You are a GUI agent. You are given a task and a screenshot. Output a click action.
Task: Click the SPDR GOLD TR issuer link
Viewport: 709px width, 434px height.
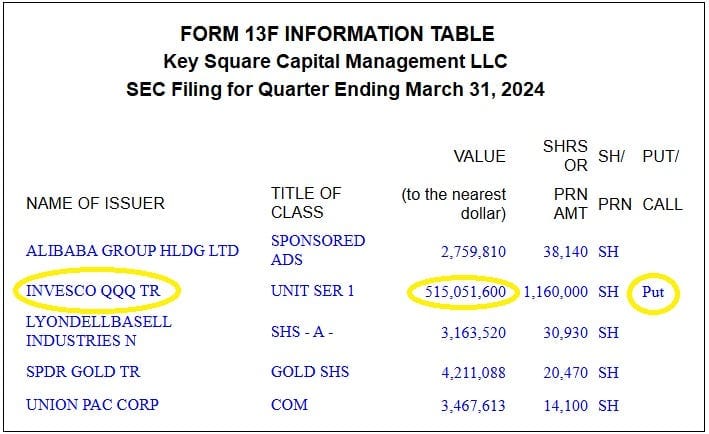point(83,372)
